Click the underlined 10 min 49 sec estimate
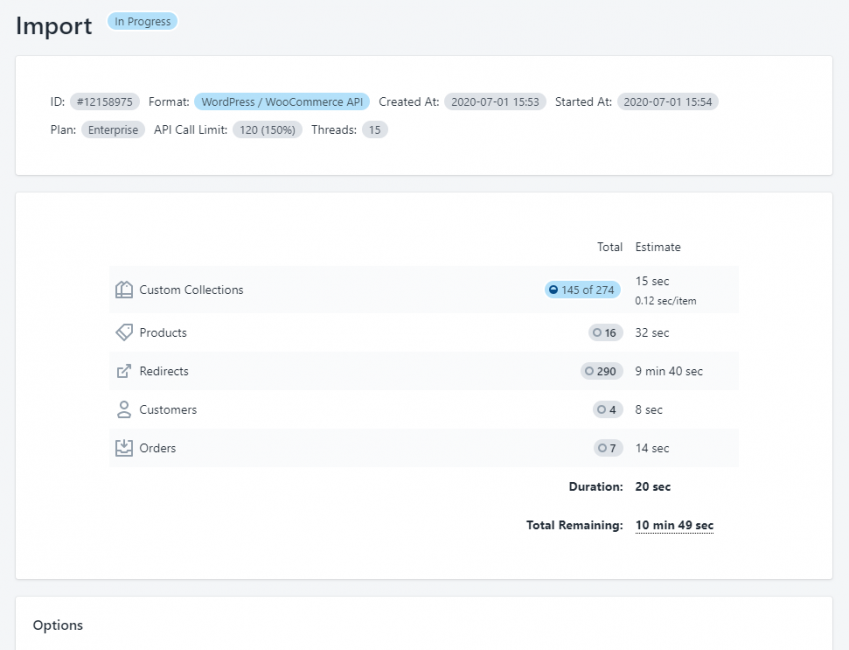Image resolution: width=849 pixels, height=650 pixels. tap(674, 524)
